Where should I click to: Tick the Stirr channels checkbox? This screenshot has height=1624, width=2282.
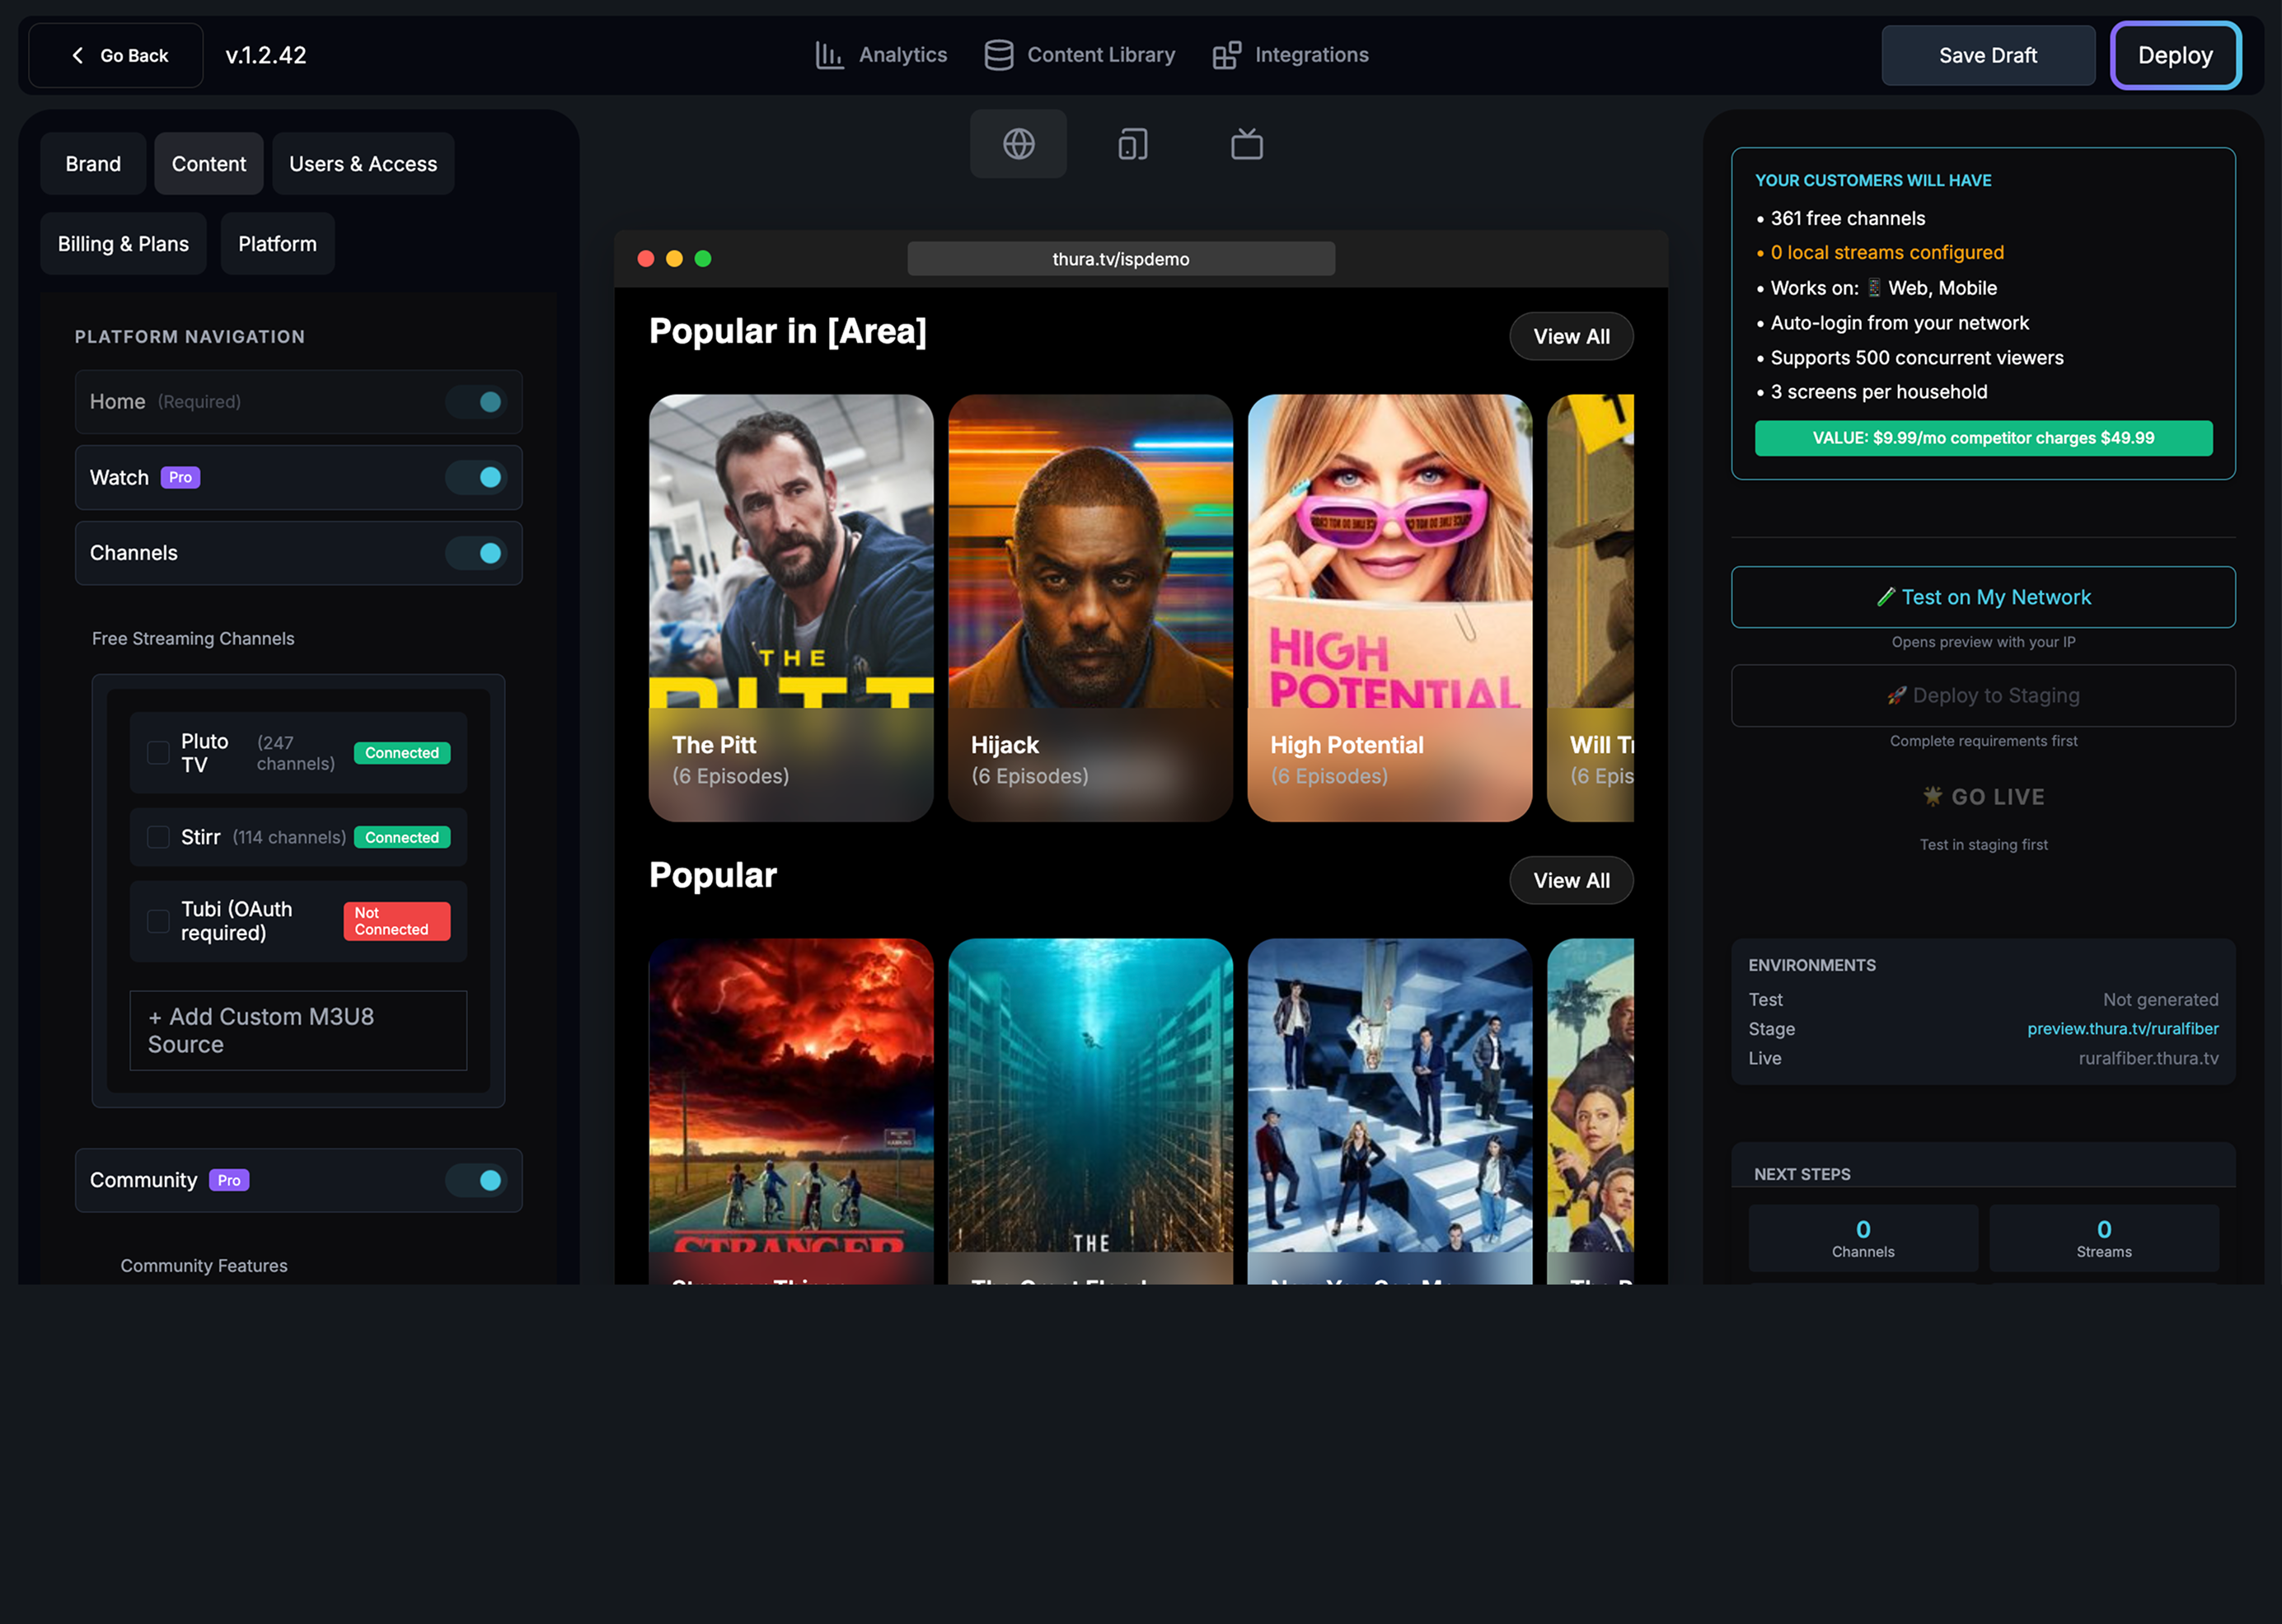(158, 837)
